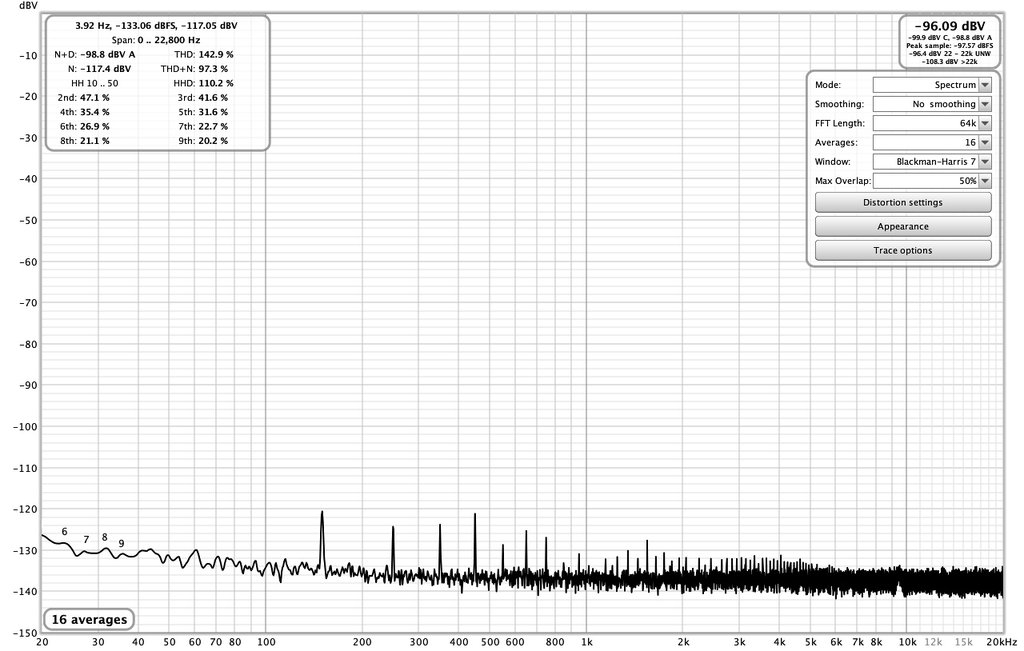This screenshot has width=1024, height=651.
Task: Click the THD 142.9 % value
Action: point(216,54)
